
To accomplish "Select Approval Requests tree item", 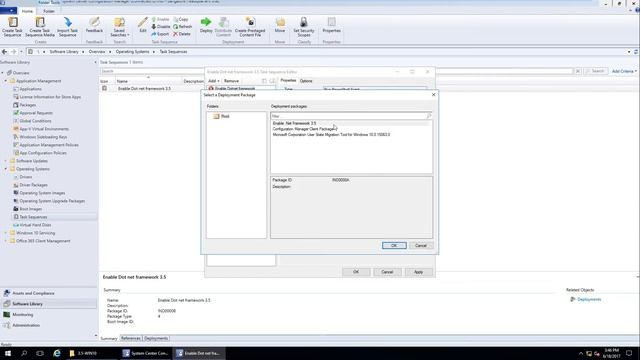I will pos(36,113).
